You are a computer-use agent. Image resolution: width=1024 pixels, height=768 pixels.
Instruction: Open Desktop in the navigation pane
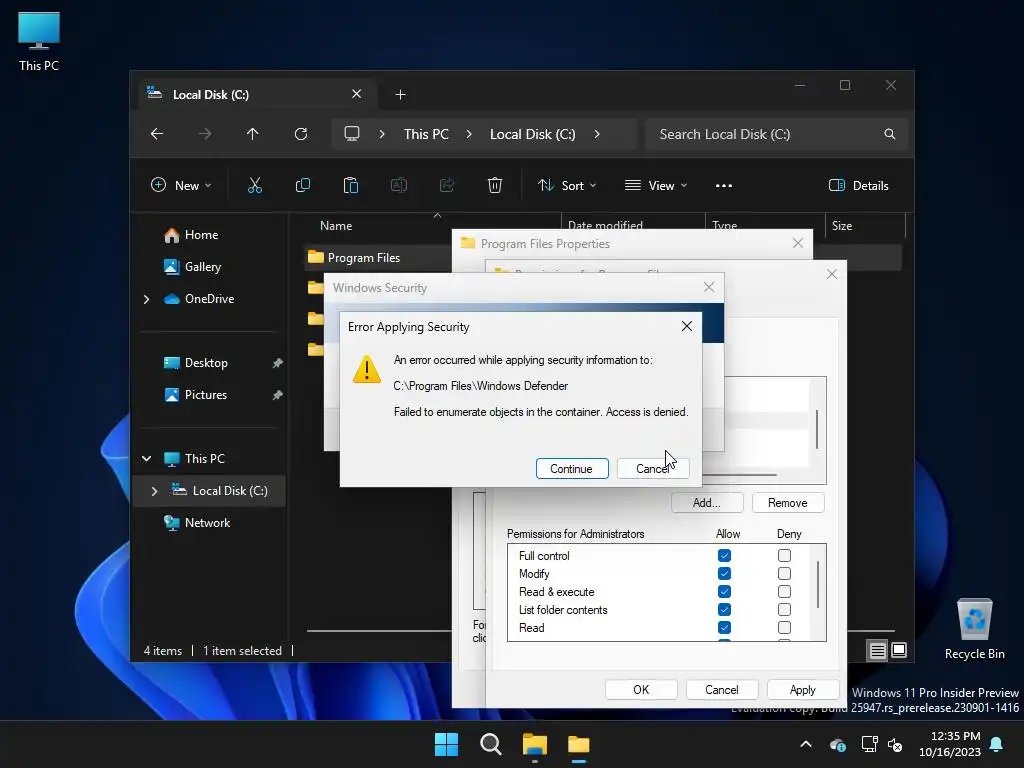click(206, 362)
